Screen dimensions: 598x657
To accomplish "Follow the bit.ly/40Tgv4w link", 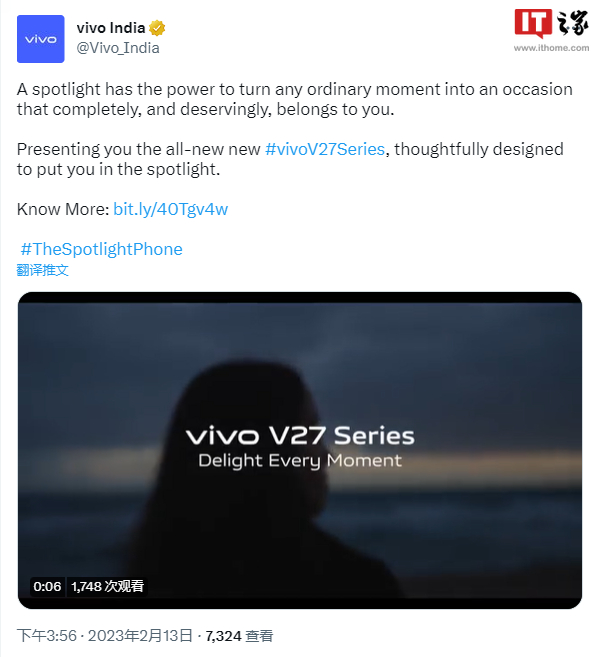I will pos(171,209).
